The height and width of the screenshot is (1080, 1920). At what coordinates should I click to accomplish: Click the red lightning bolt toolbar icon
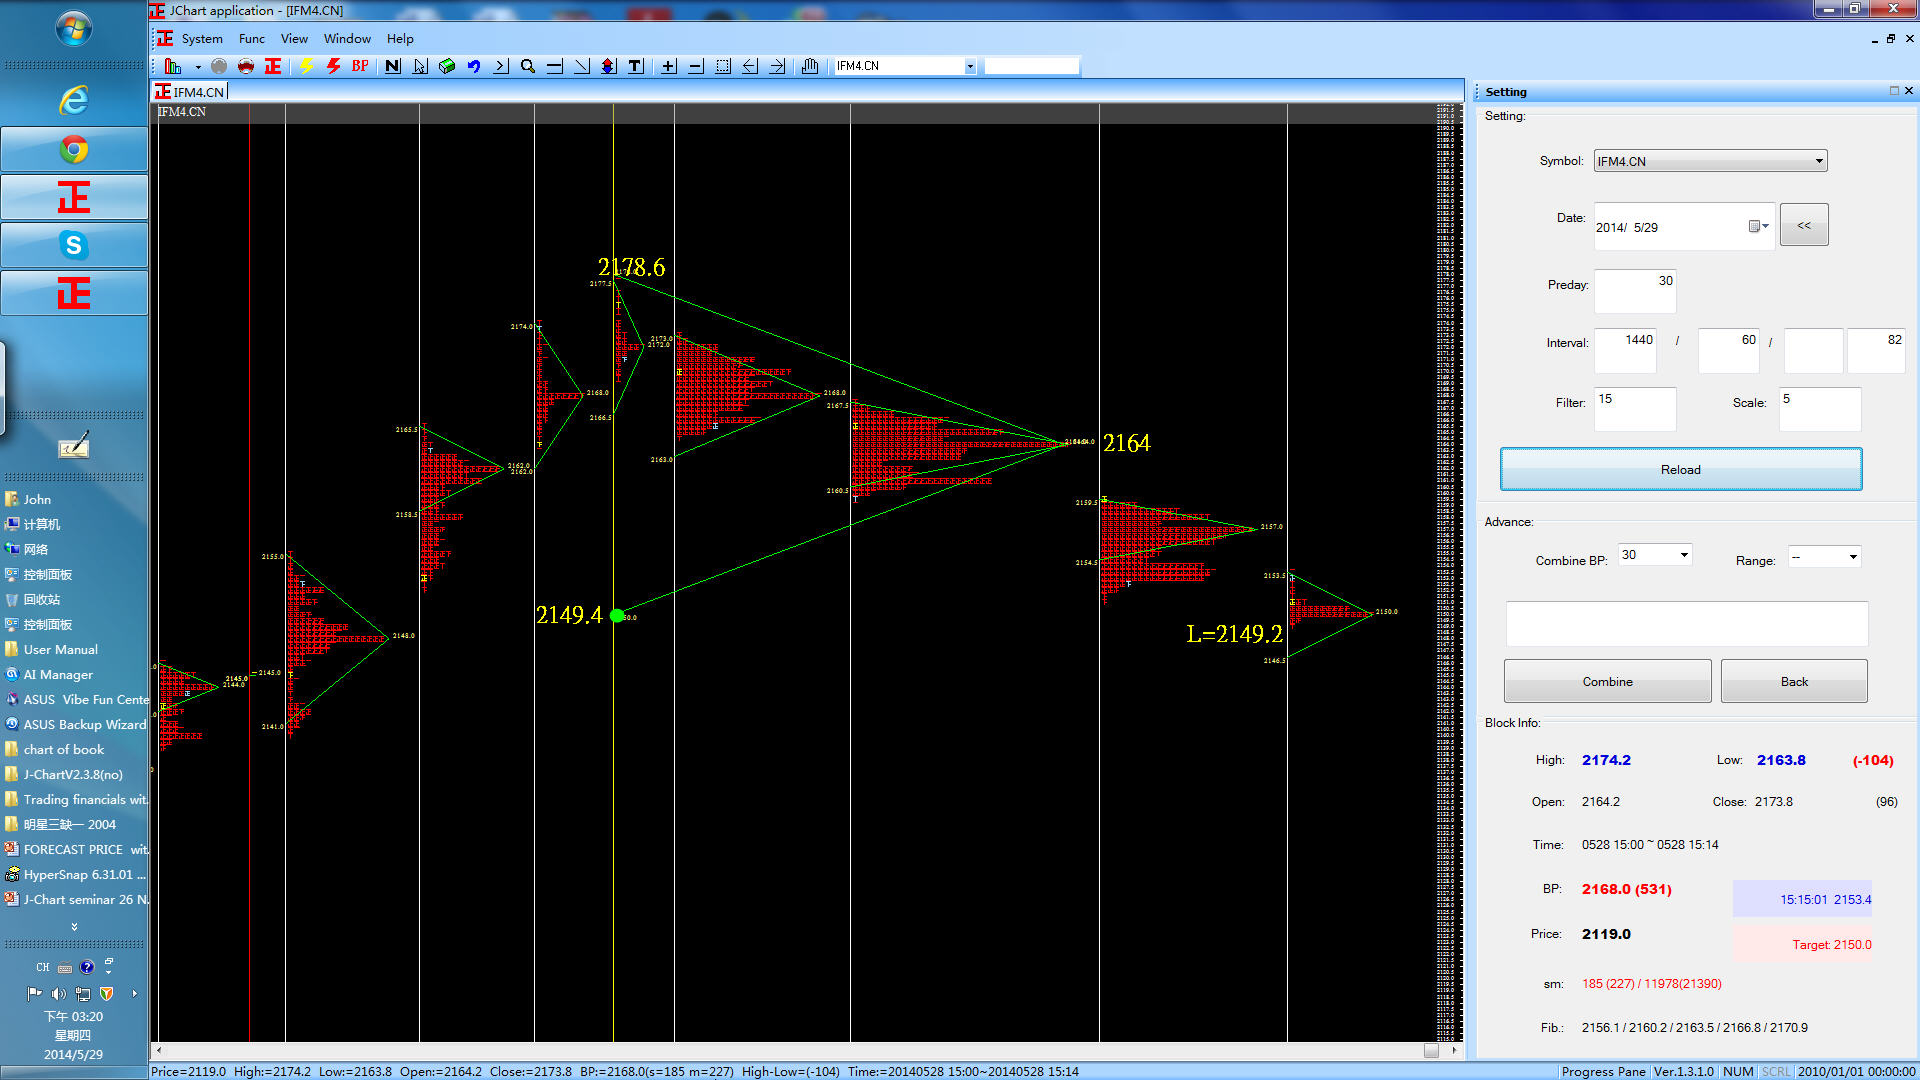pos(333,66)
